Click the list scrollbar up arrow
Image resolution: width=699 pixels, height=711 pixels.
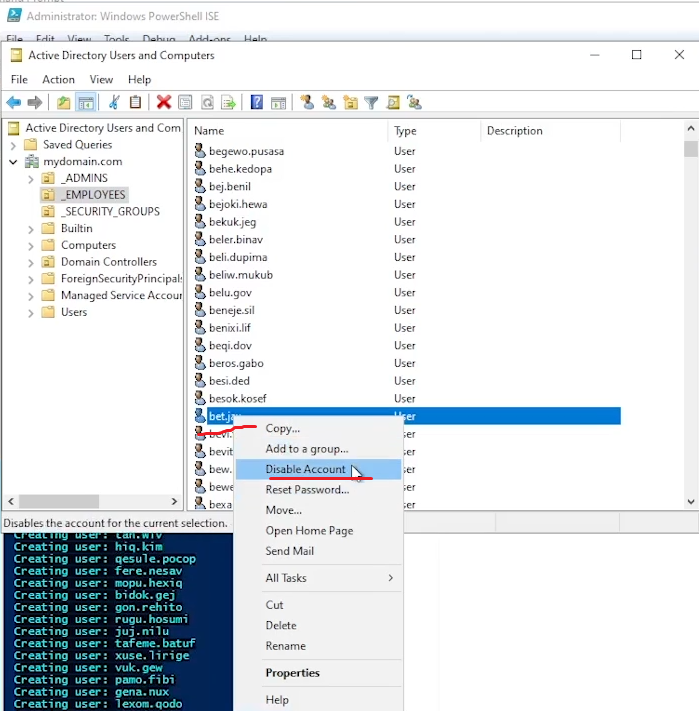[690, 128]
